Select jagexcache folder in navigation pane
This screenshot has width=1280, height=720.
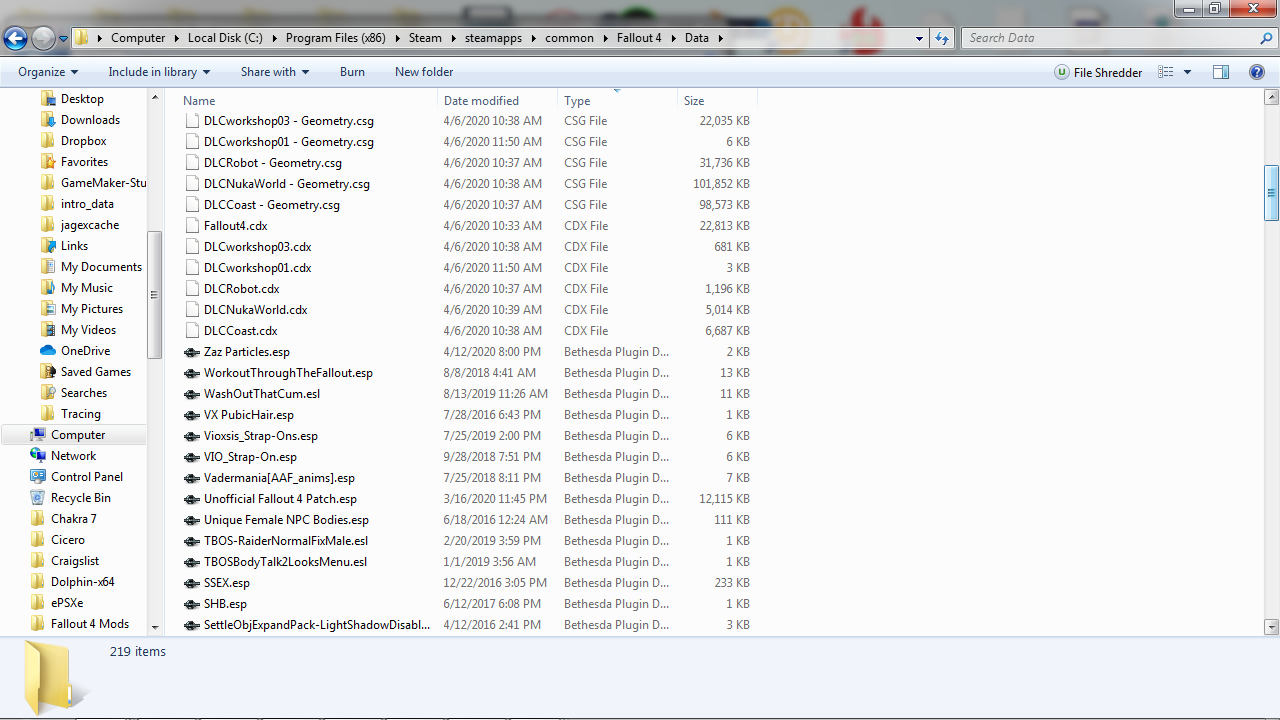click(x=89, y=224)
